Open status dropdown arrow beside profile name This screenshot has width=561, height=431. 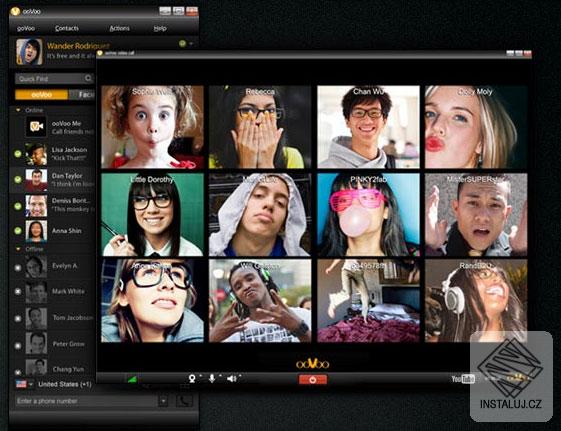pos(191,44)
